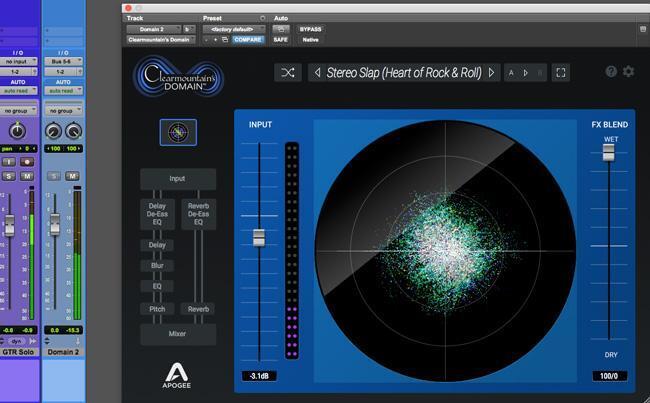The height and width of the screenshot is (403, 650).
Task: Select the A preset slot
Action: coord(511,73)
